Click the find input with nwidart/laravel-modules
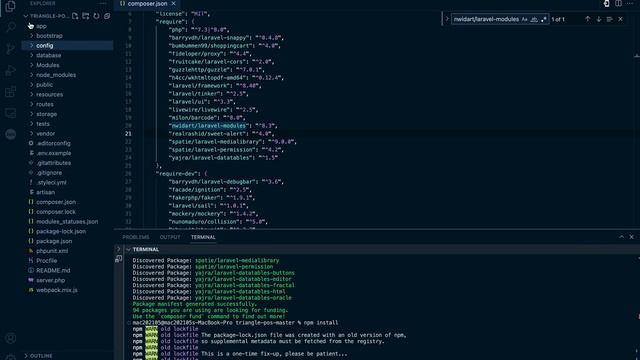This screenshot has width=640, height=360. [x=486, y=19]
